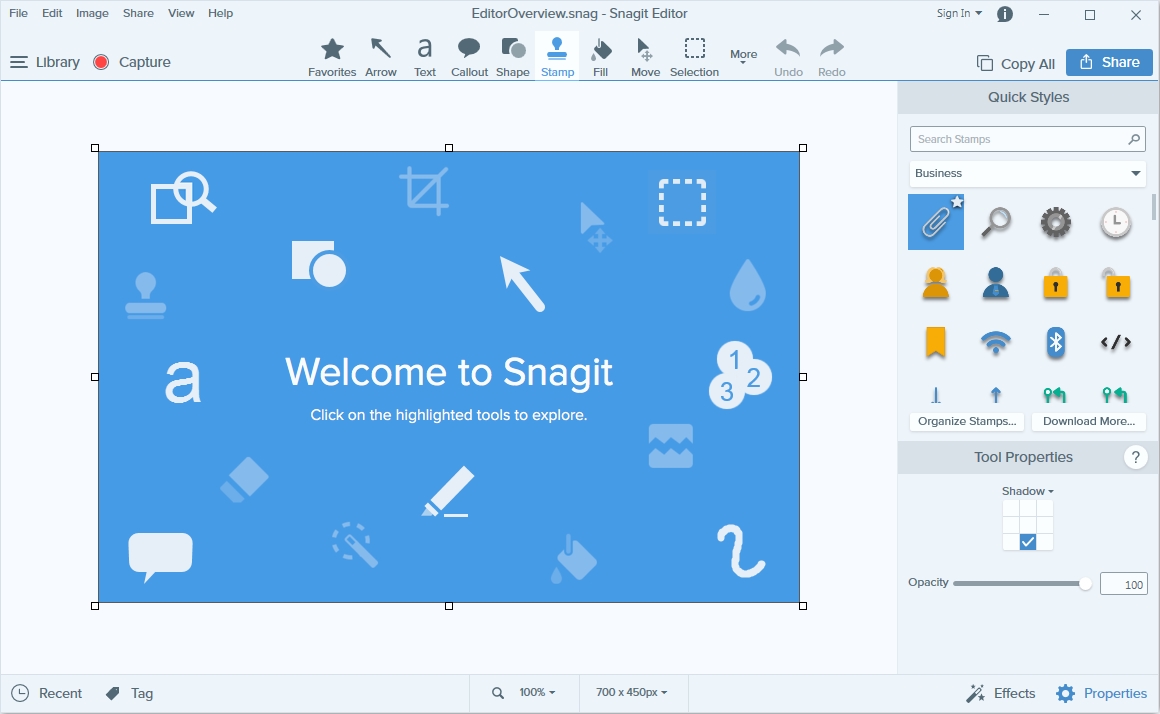The height and width of the screenshot is (714, 1160).
Task: Choose the Bluetooth stamp
Action: coord(1055,342)
